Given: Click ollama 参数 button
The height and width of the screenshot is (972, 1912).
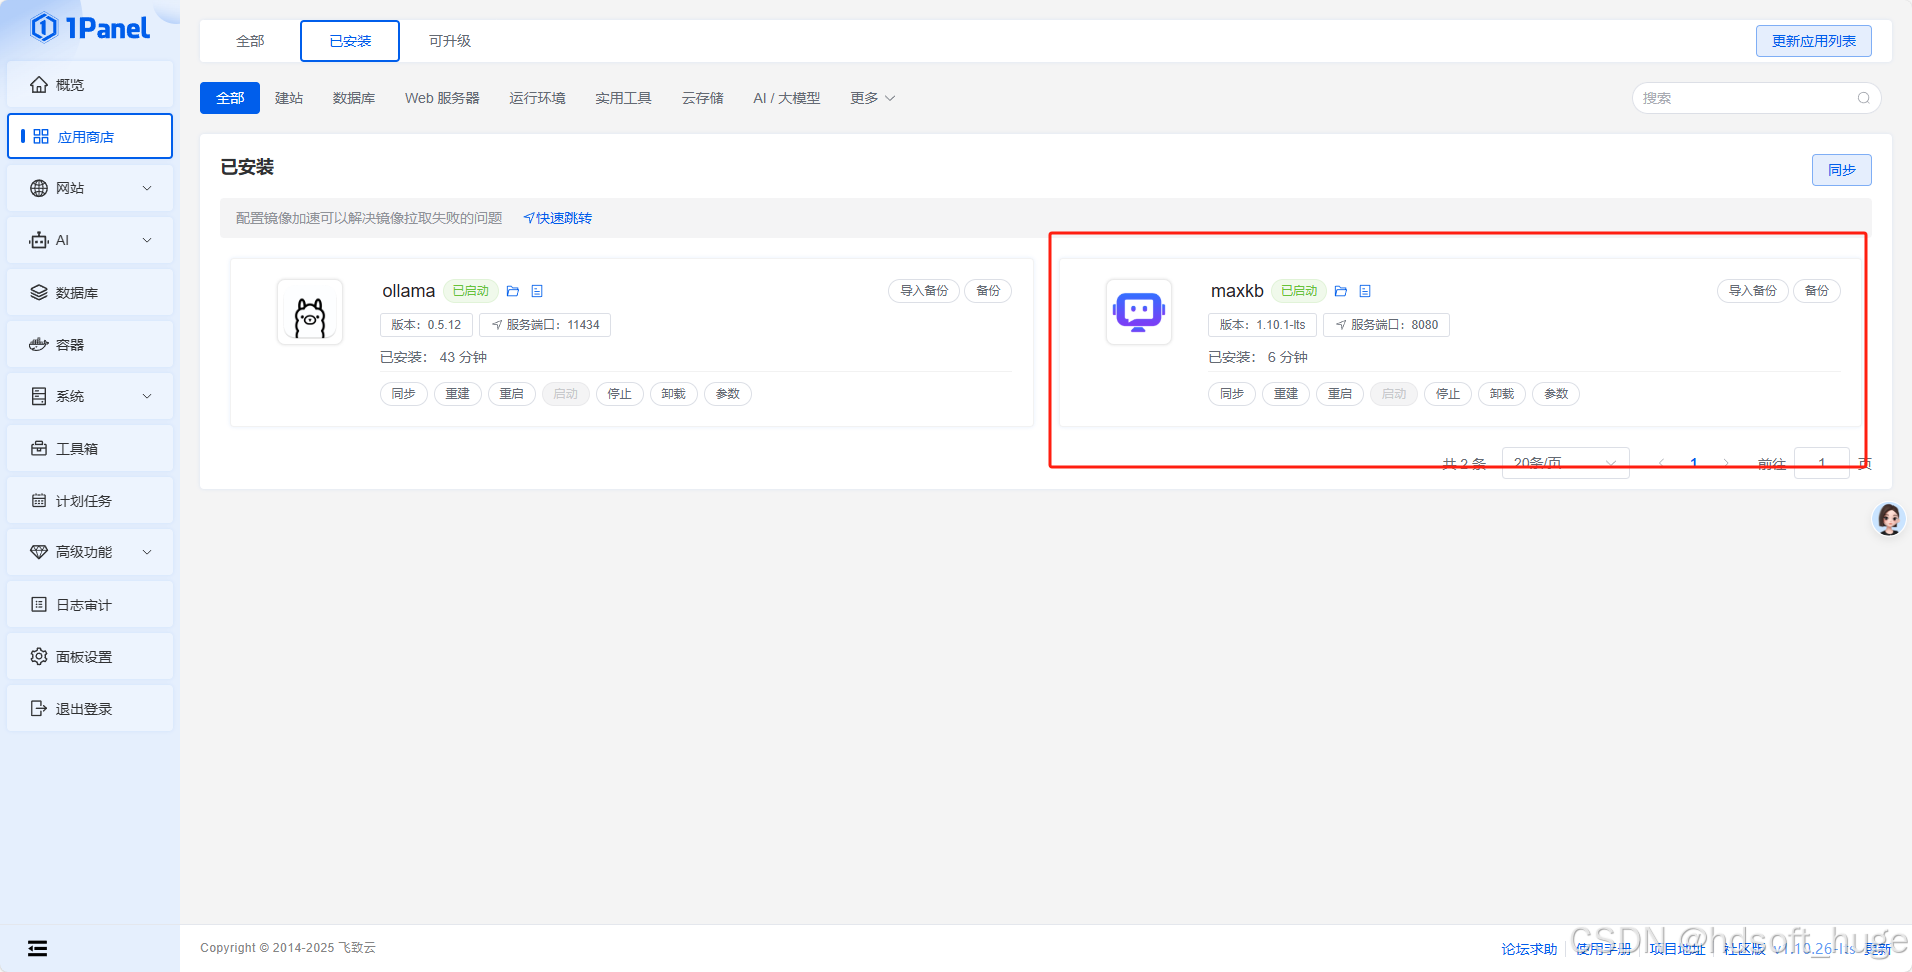Looking at the screenshot, I should (728, 394).
